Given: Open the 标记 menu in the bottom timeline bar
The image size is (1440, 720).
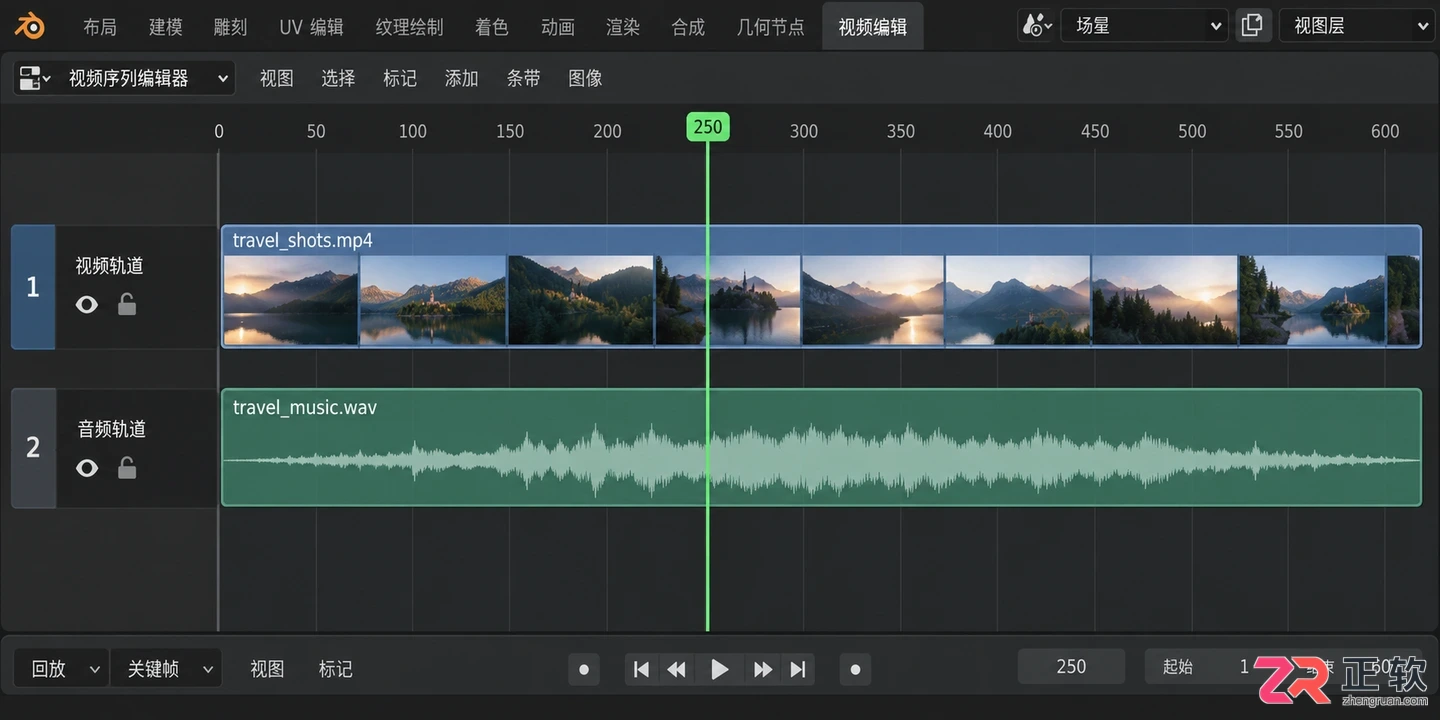Looking at the screenshot, I should [x=335, y=669].
